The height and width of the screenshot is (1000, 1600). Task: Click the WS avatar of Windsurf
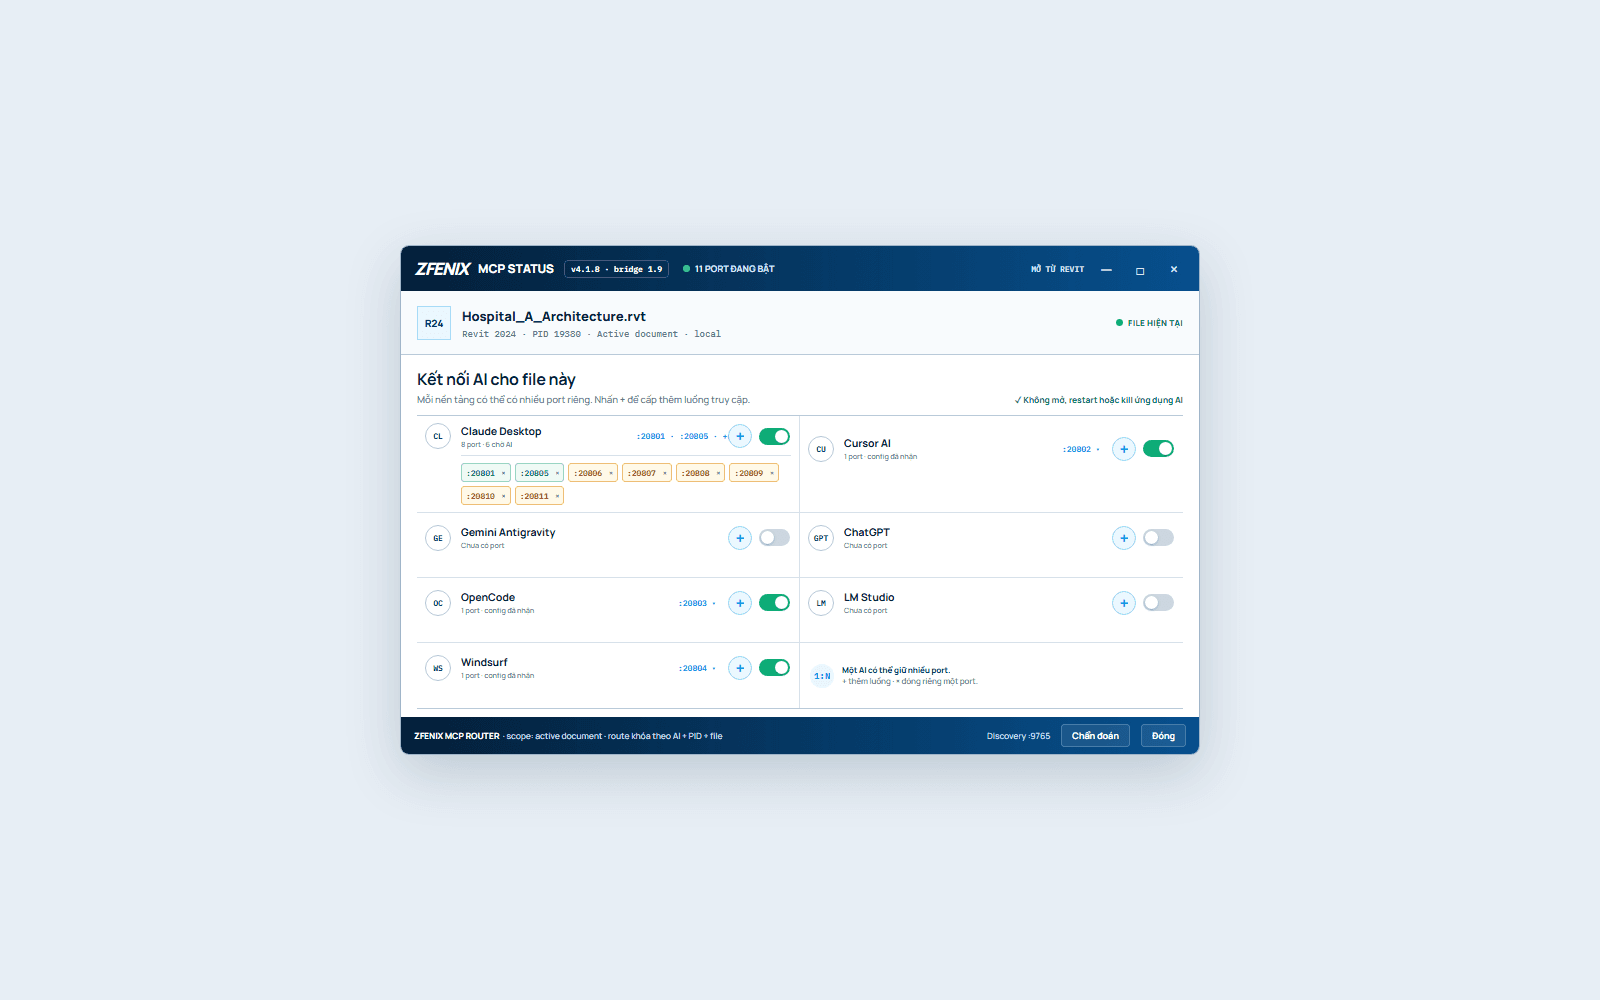(438, 668)
